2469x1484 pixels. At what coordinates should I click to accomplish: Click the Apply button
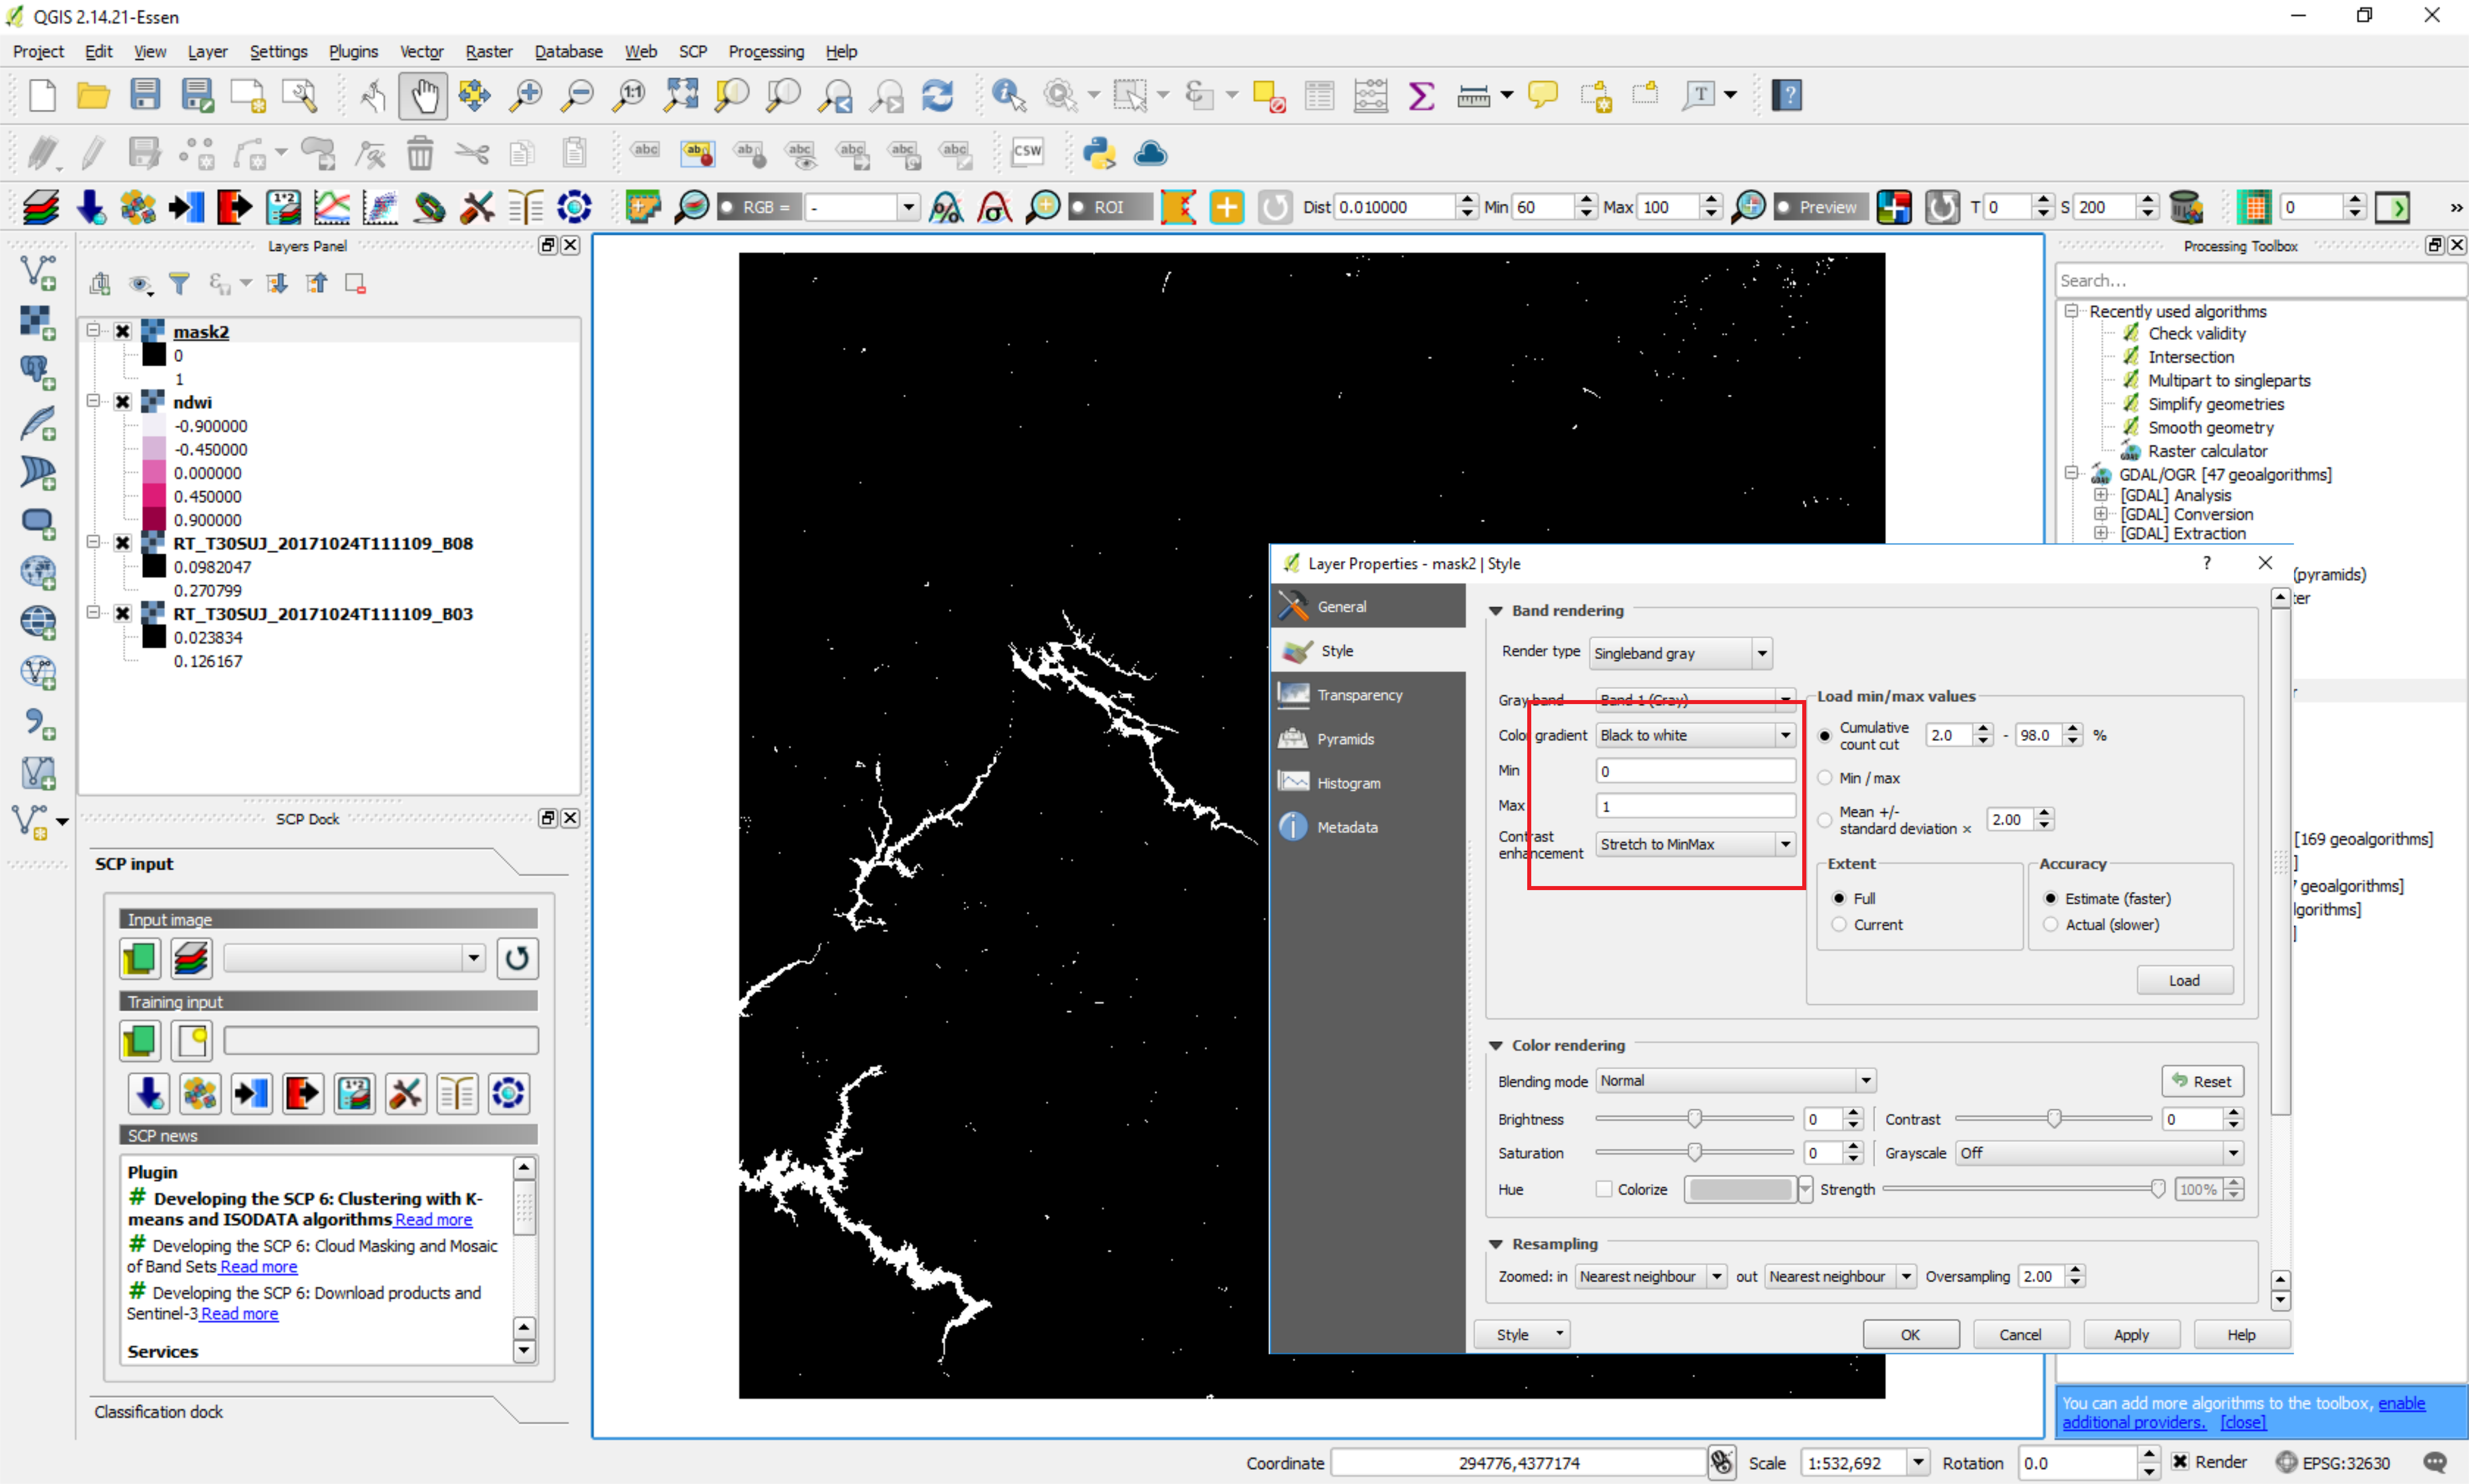[x=2130, y=1334]
